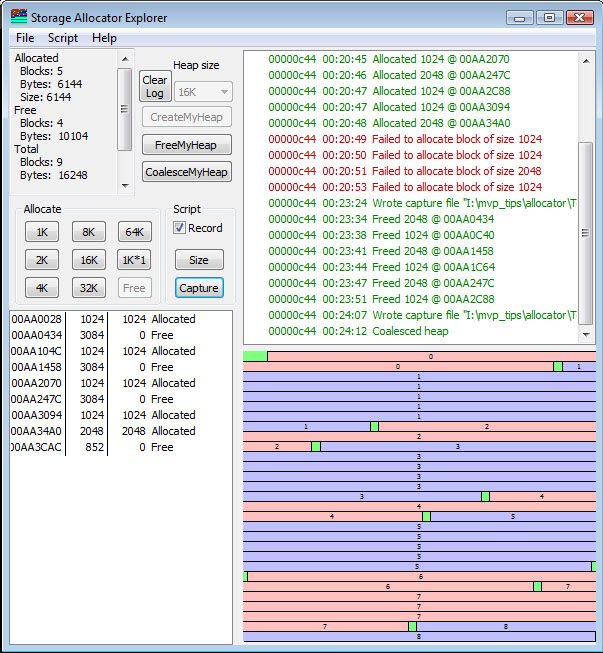This screenshot has width=603, height=653.
Task: Click the statistics panel scrollbar thumb
Action: pos(124,109)
